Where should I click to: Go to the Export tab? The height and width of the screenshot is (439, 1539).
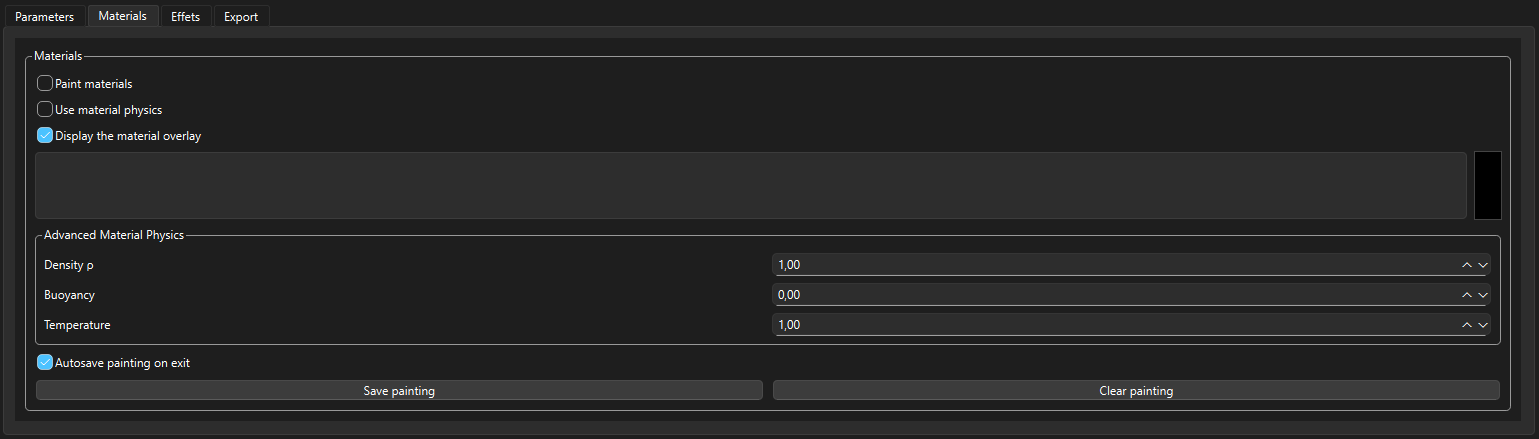pos(241,17)
